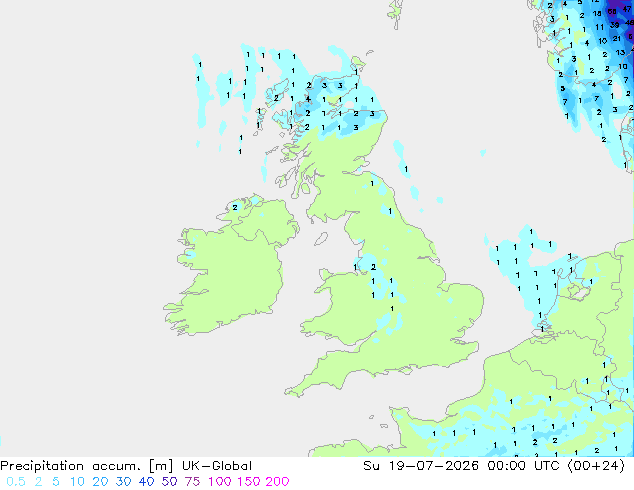Image resolution: width=634 pixels, height=490 pixels.
Task: Click the 75 legend value
Action: pyautogui.click(x=192, y=482)
